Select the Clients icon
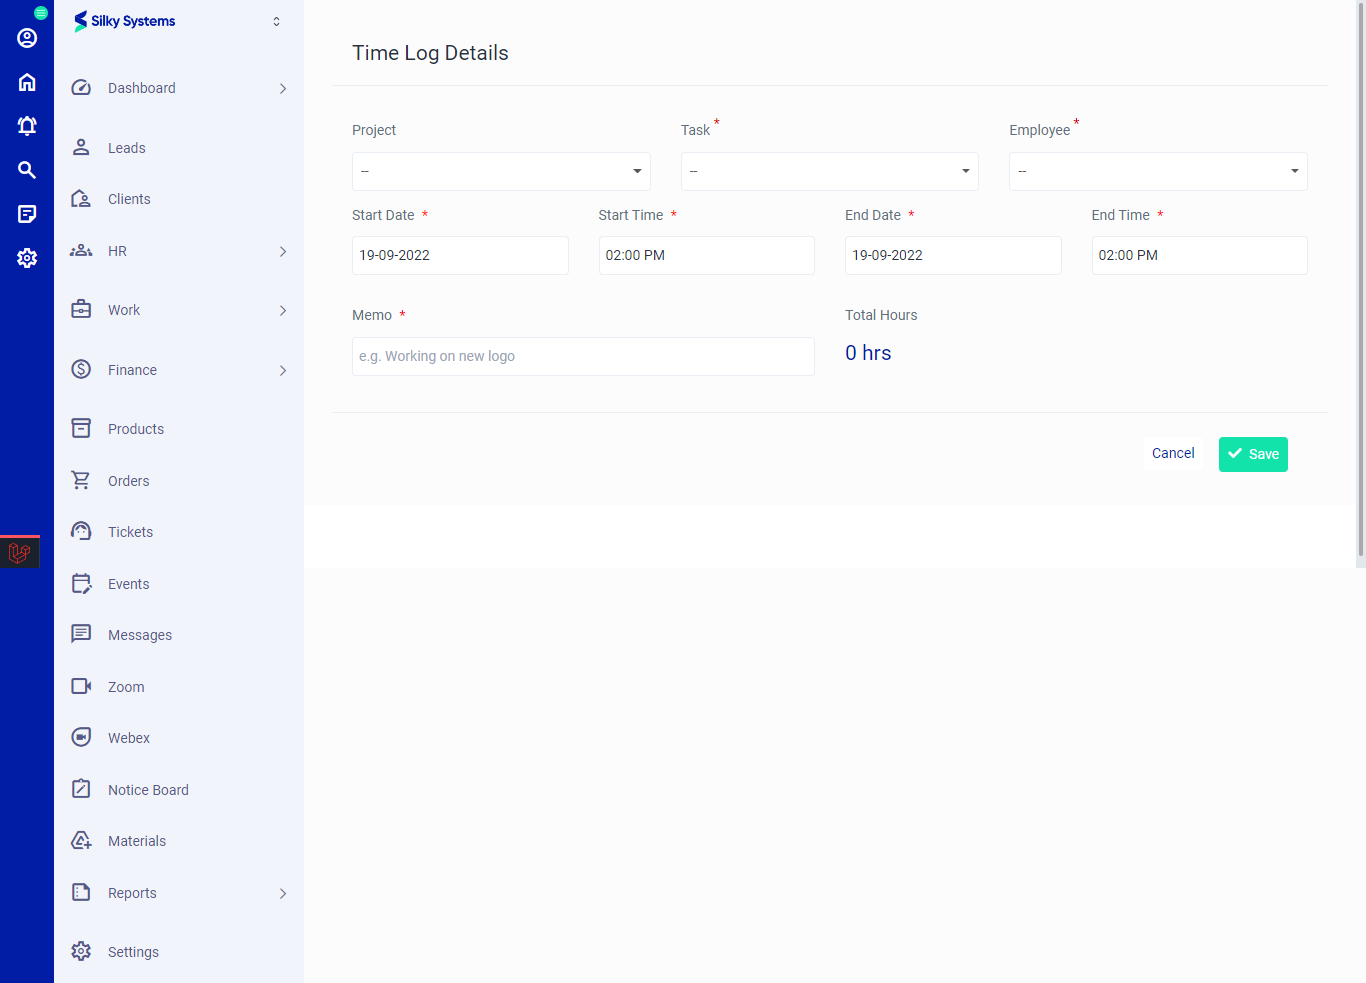 pos(81,198)
